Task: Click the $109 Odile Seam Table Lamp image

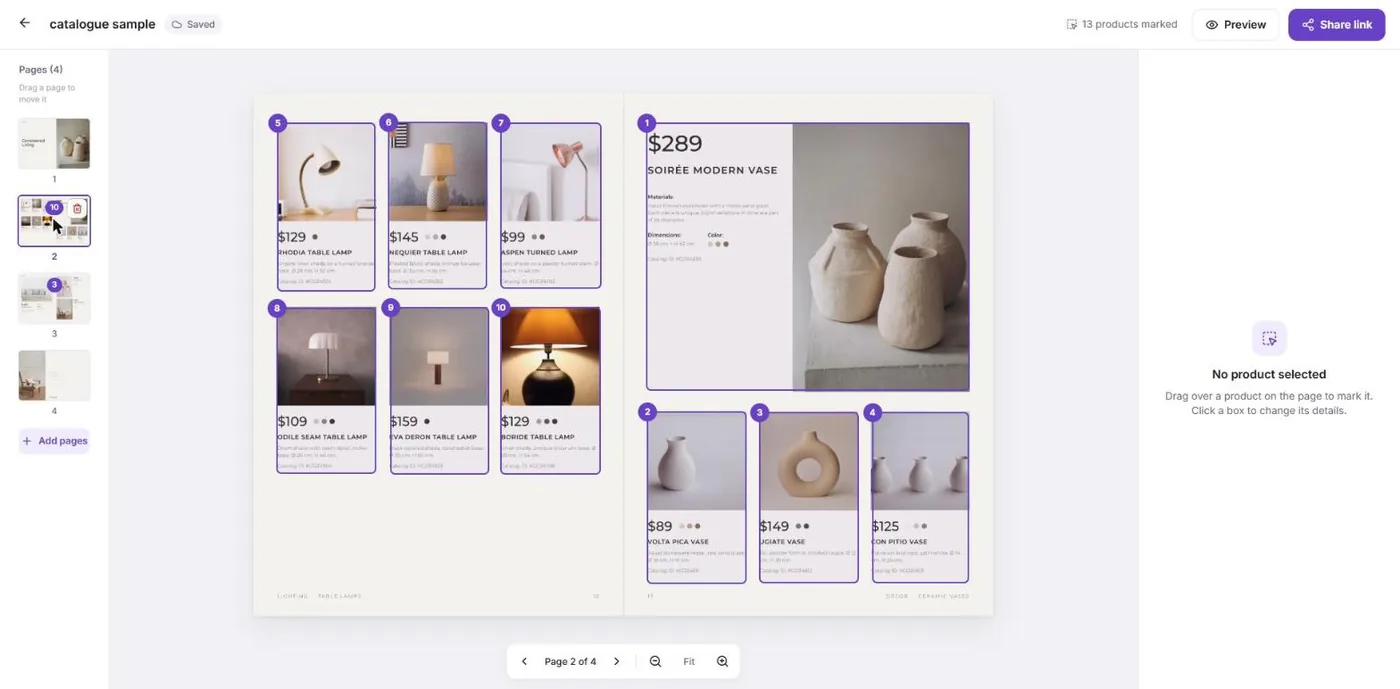Action: pyautogui.click(x=326, y=357)
